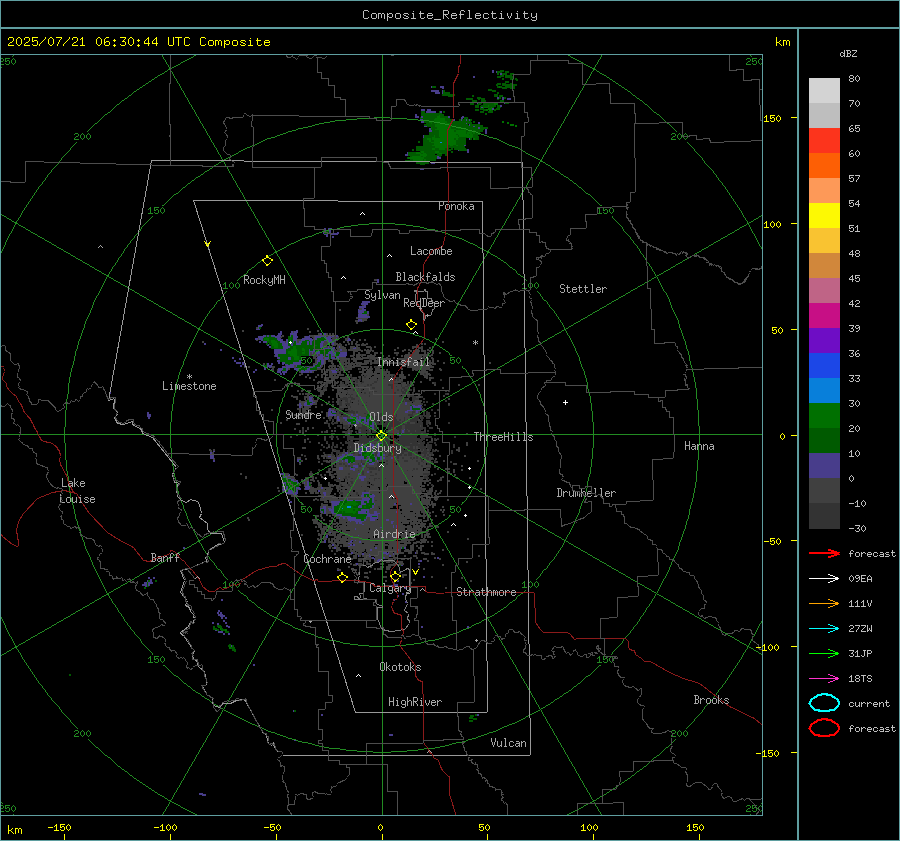Click the Olds label

(381, 417)
